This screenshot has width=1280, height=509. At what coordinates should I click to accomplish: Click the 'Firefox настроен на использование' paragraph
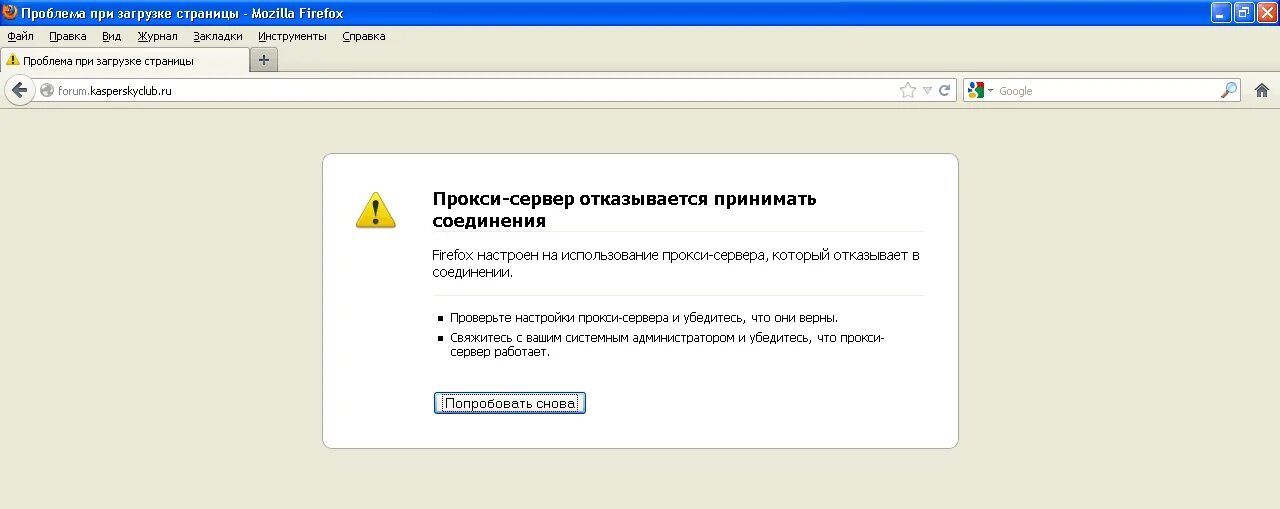click(675, 263)
